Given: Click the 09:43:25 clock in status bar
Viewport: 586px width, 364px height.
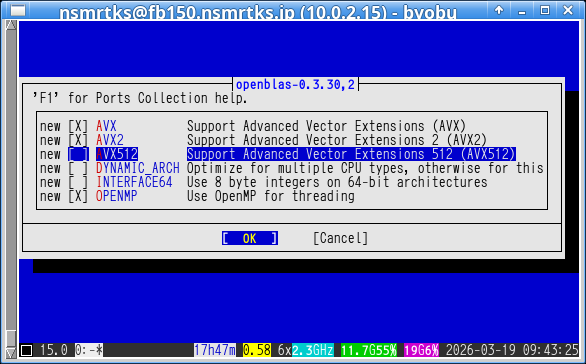Looking at the screenshot, I should click(x=550, y=350).
